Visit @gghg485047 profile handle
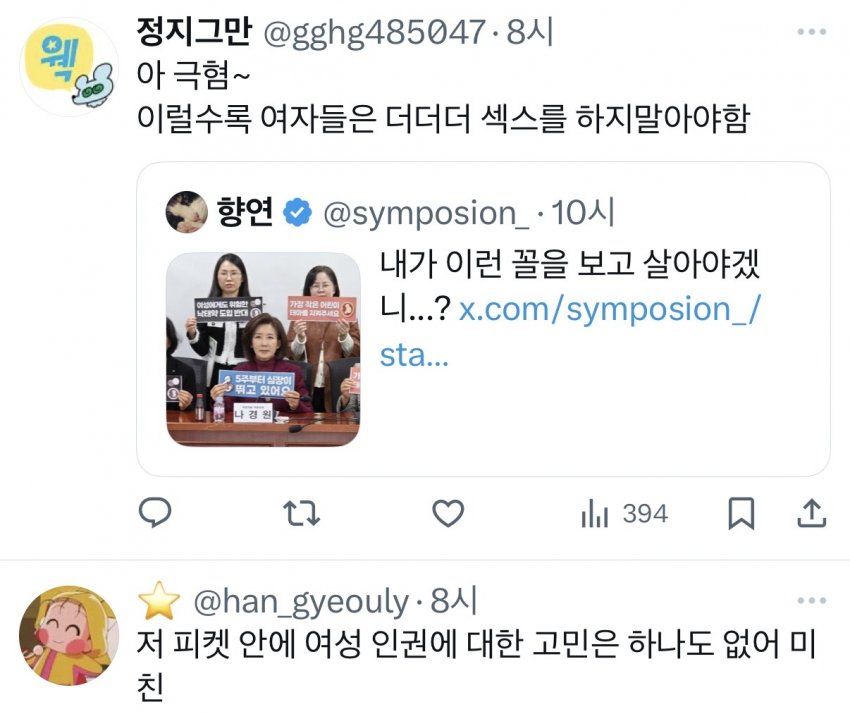The width and height of the screenshot is (850, 713). pos(374,33)
